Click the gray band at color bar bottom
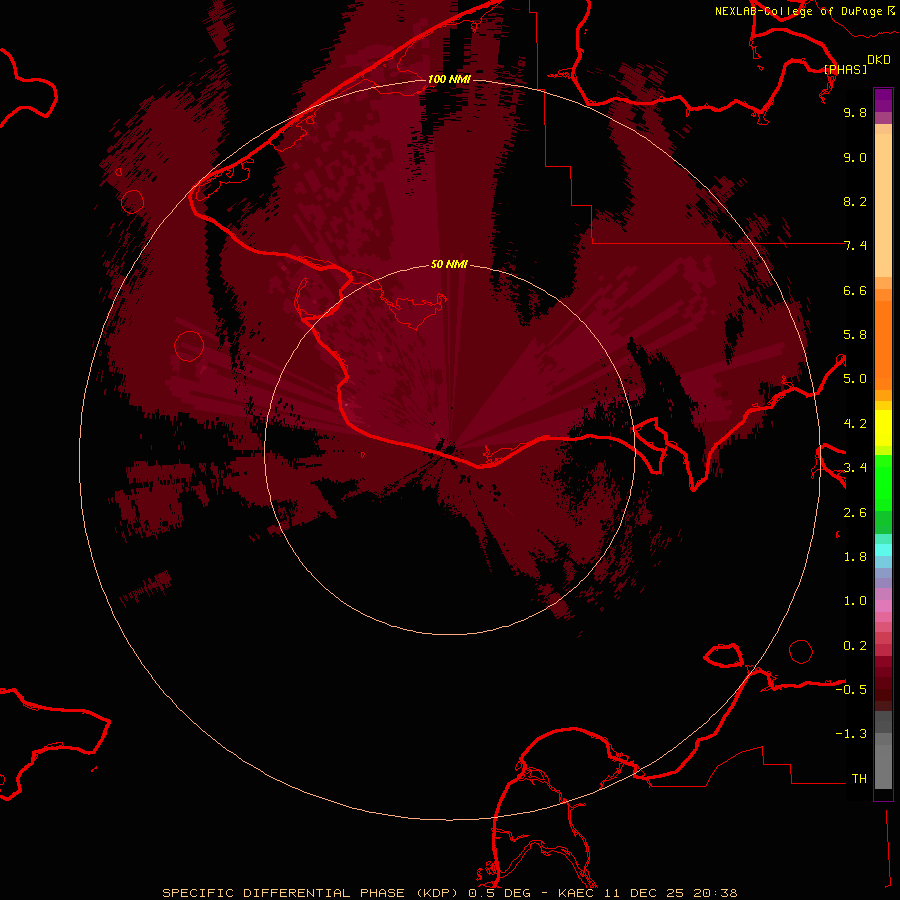Viewport: 900px width, 900px height. click(x=883, y=761)
